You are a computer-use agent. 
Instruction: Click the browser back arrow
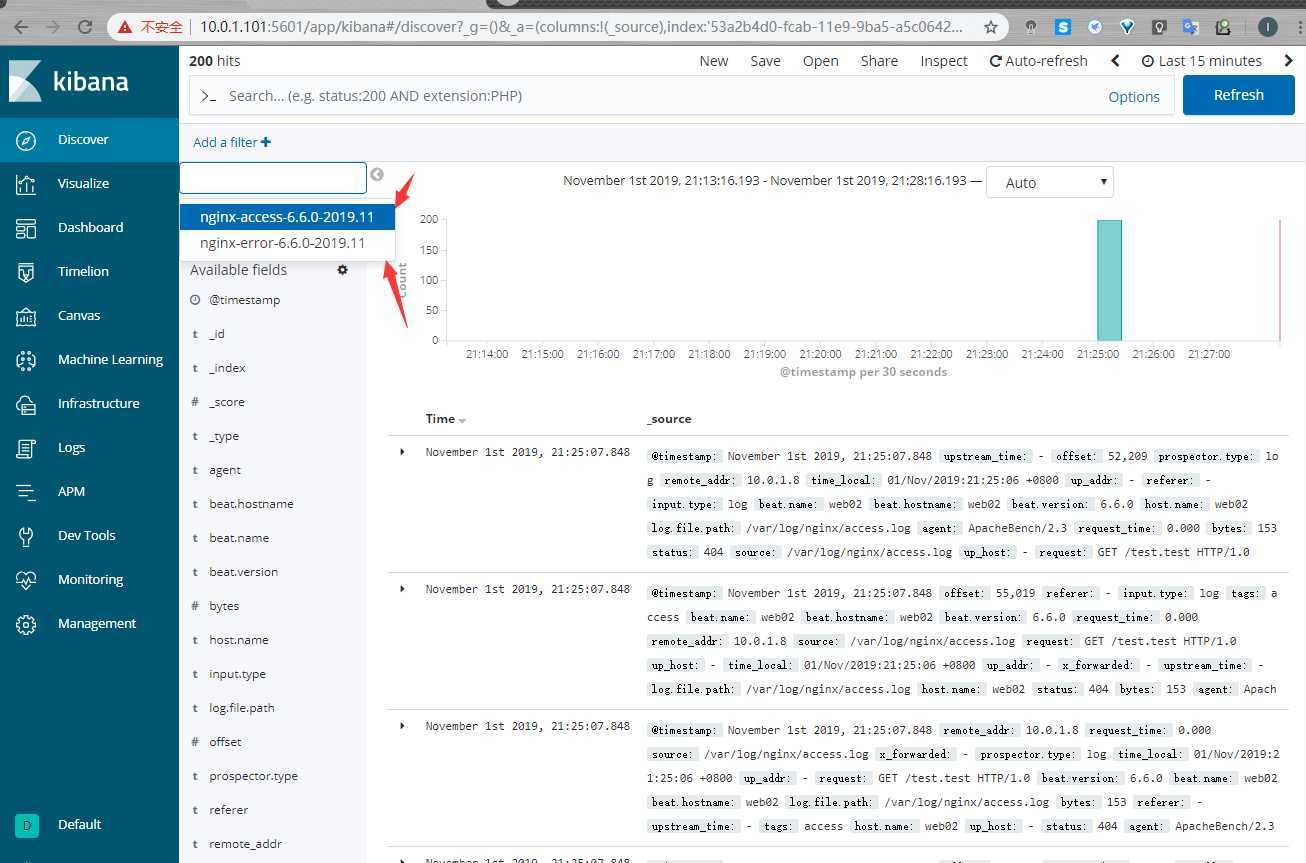21,27
